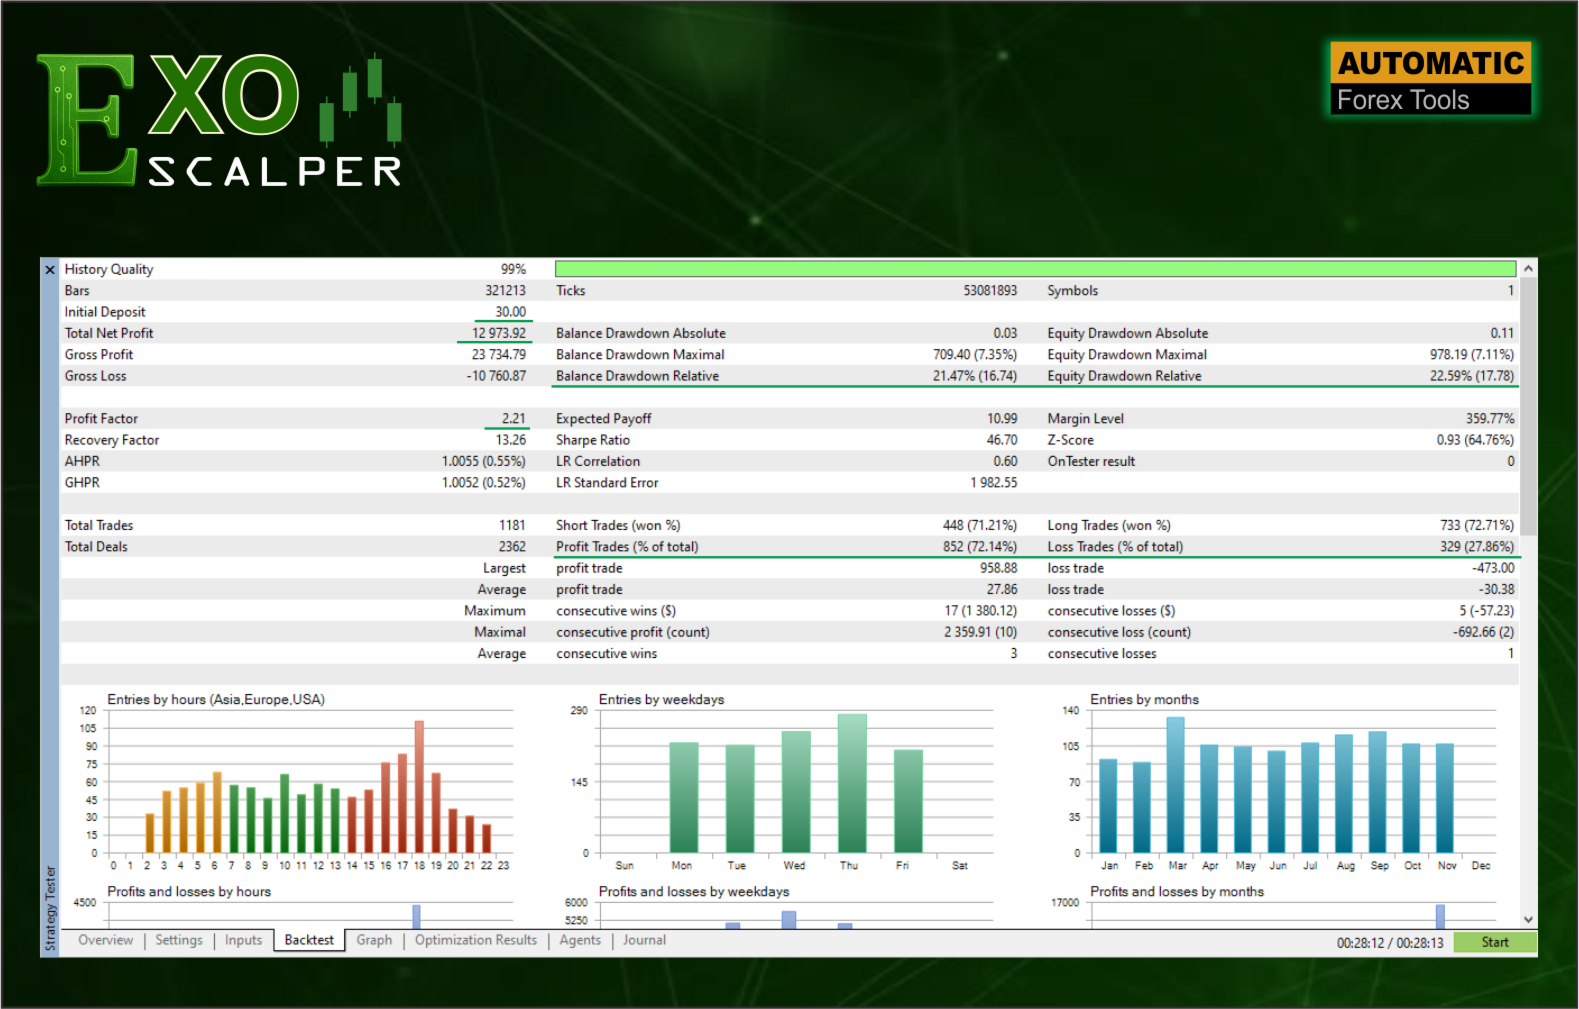Click the elapsed time 00:28:12 / 00:28:13

[x=1390, y=943]
